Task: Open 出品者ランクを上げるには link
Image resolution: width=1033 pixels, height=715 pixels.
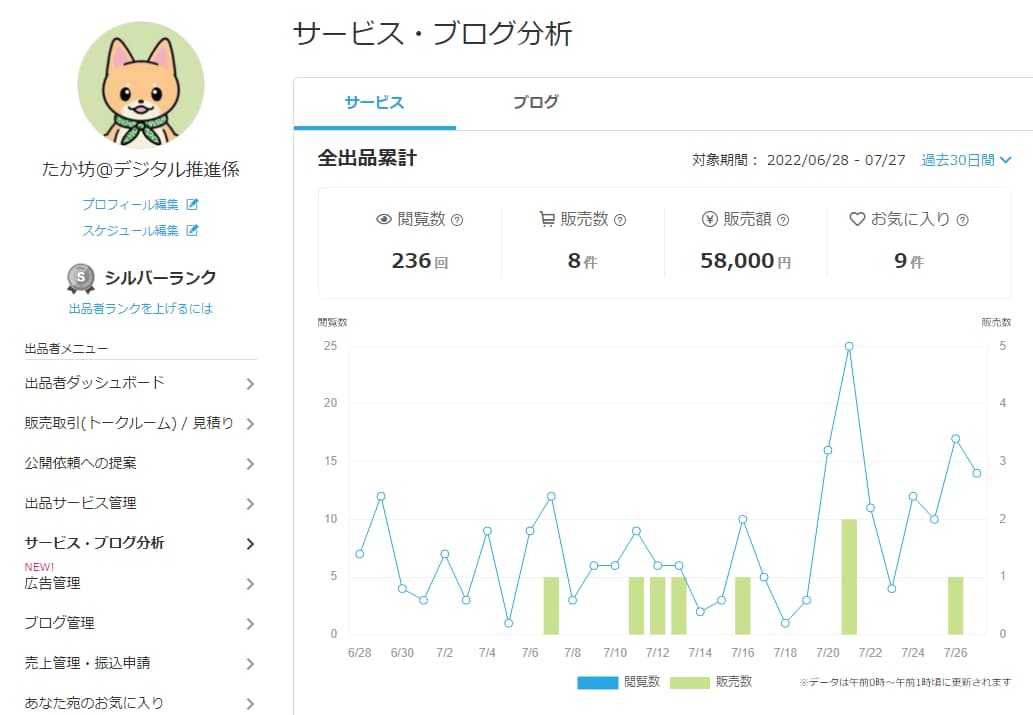Action: [141, 308]
